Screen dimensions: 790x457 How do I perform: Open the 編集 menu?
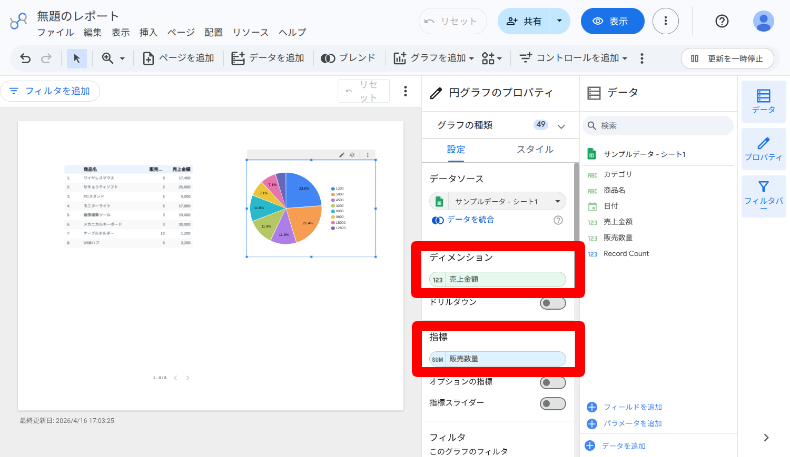(x=92, y=33)
